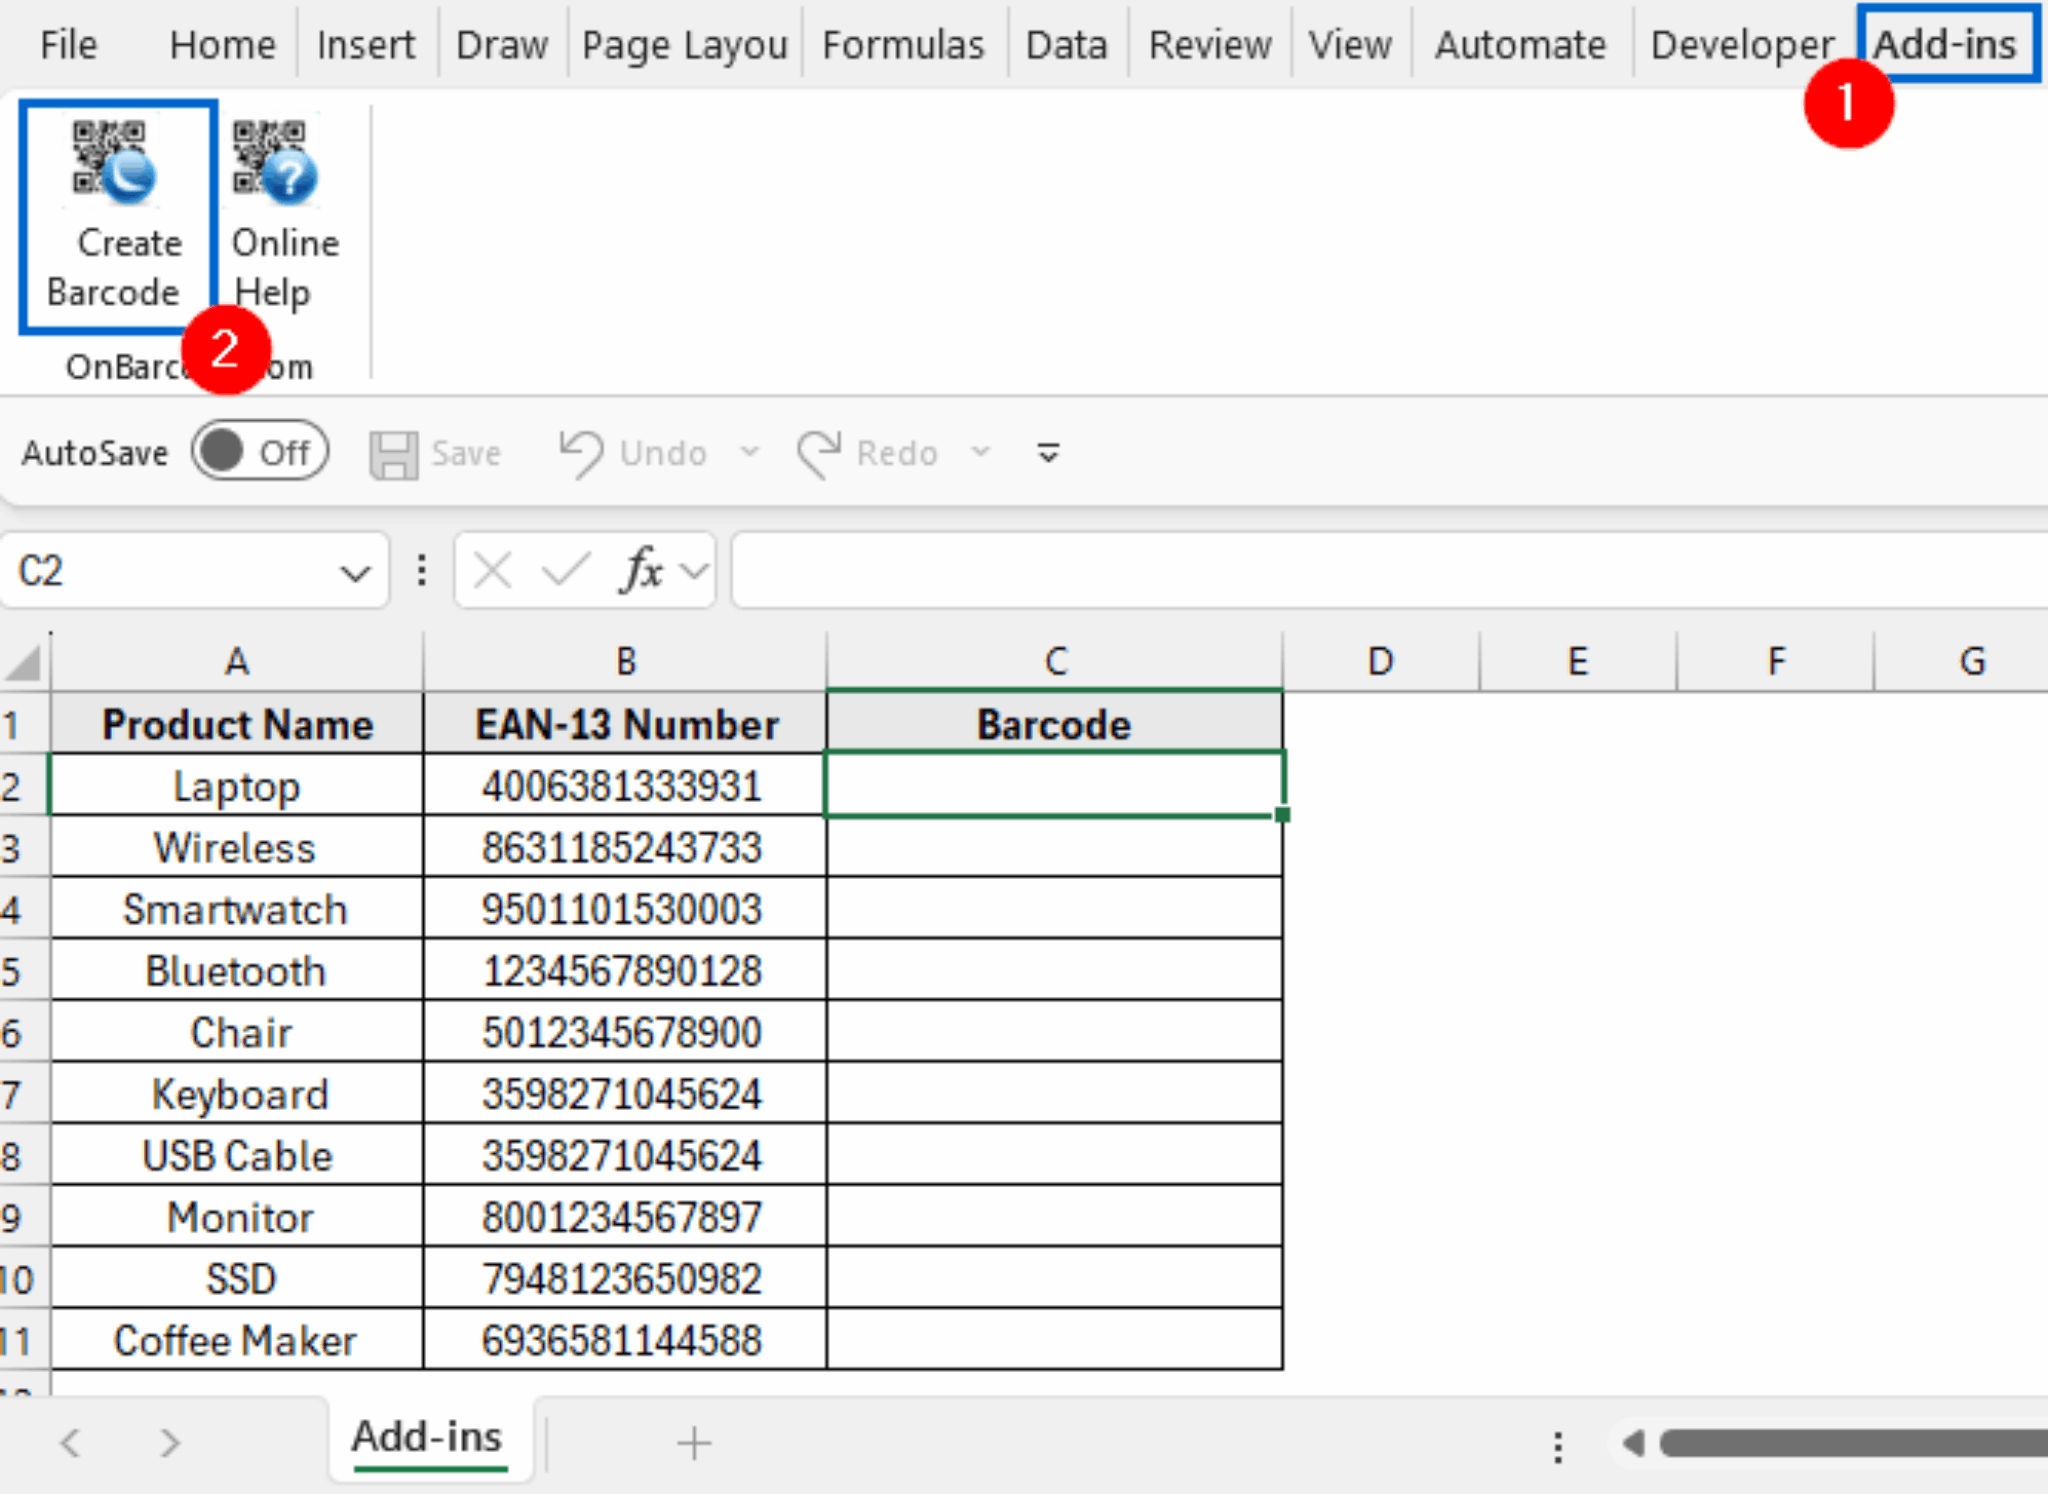This screenshot has width=2048, height=1494.
Task: Click the Quick Access Toolbar customize chevron
Action: point(1046,452)
